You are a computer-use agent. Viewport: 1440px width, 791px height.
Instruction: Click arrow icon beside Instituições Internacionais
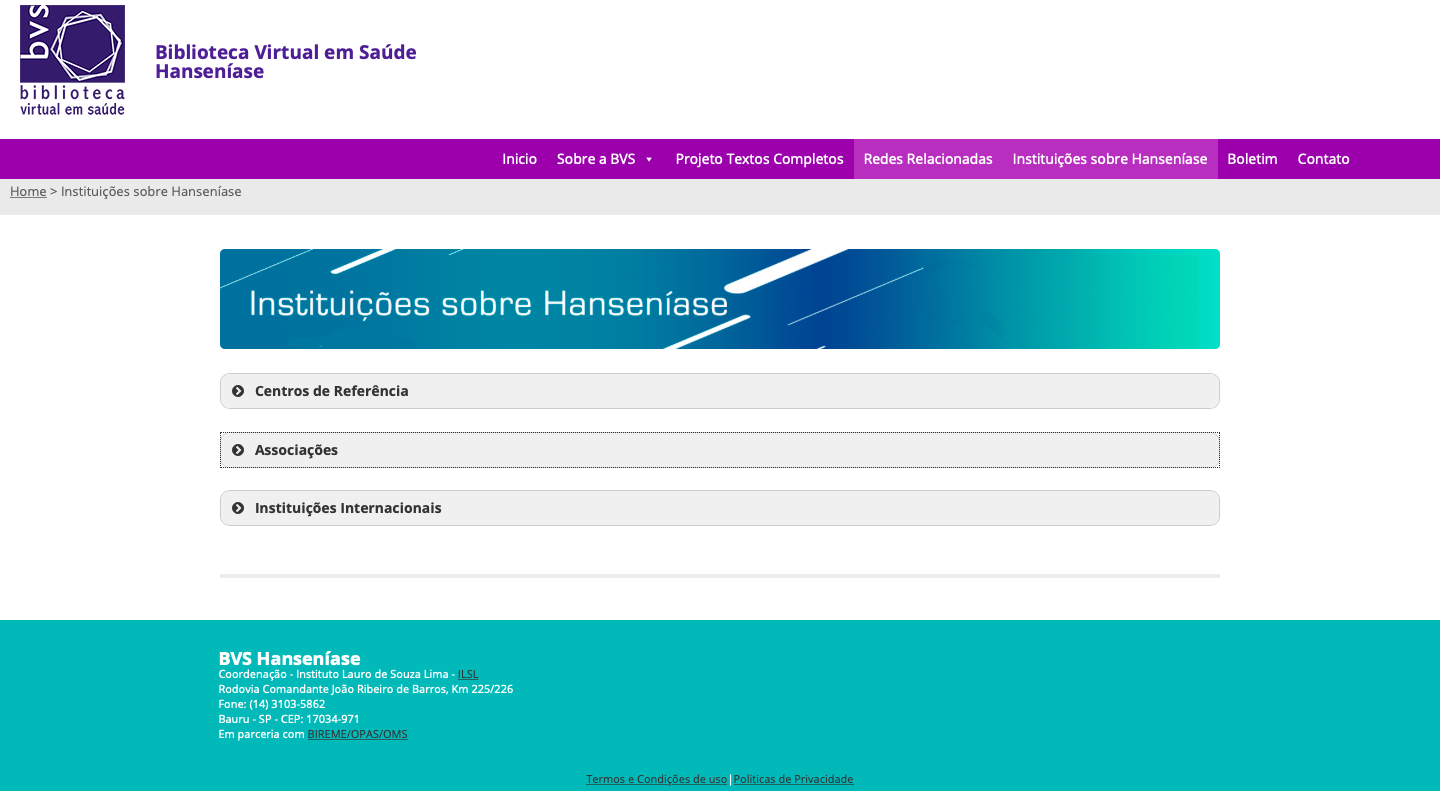(238, 508)
